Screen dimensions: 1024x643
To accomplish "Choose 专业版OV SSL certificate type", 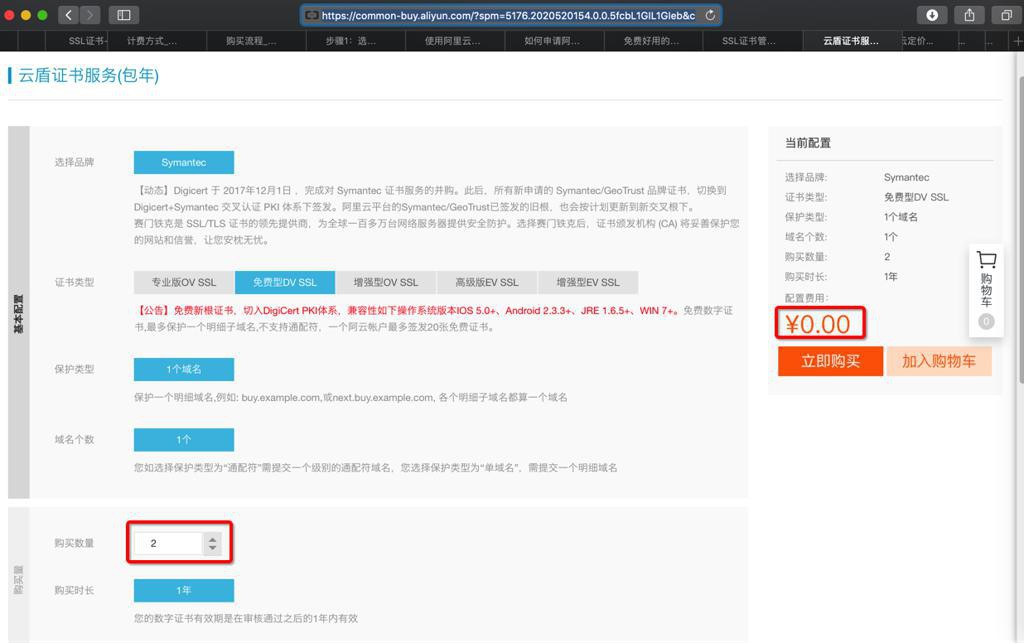I will (184, 283).
